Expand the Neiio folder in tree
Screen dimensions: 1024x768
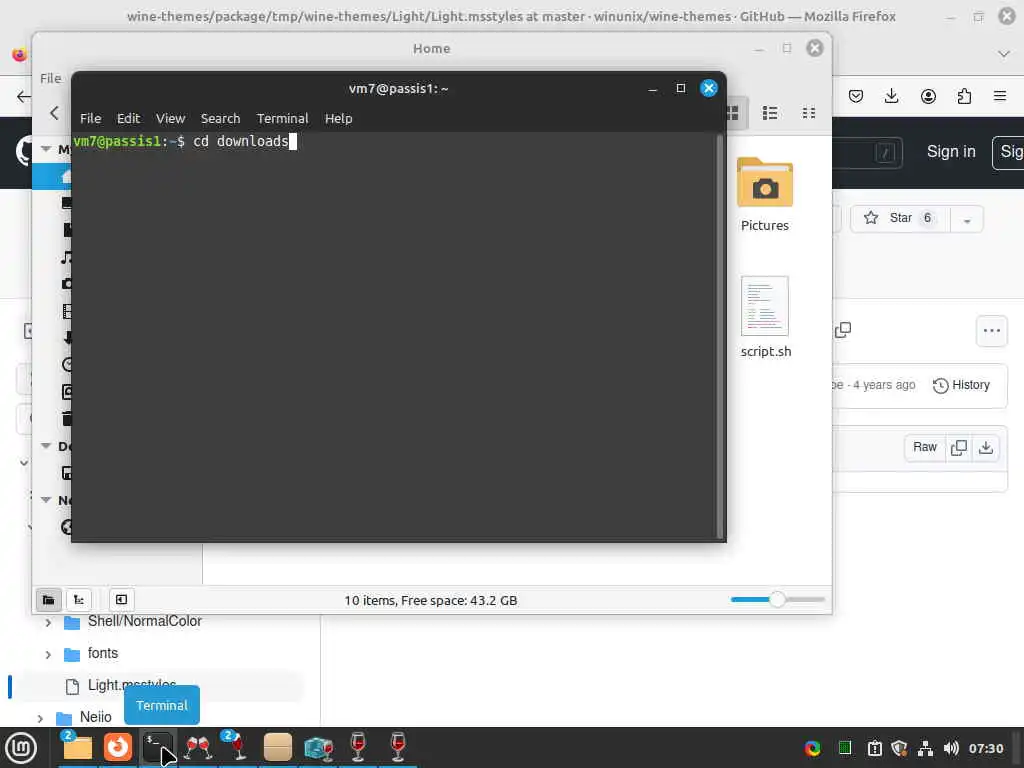click(40, 718)
